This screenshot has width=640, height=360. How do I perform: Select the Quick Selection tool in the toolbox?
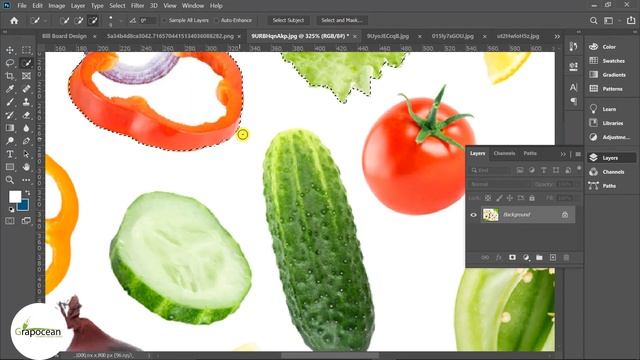click(26, 63)
